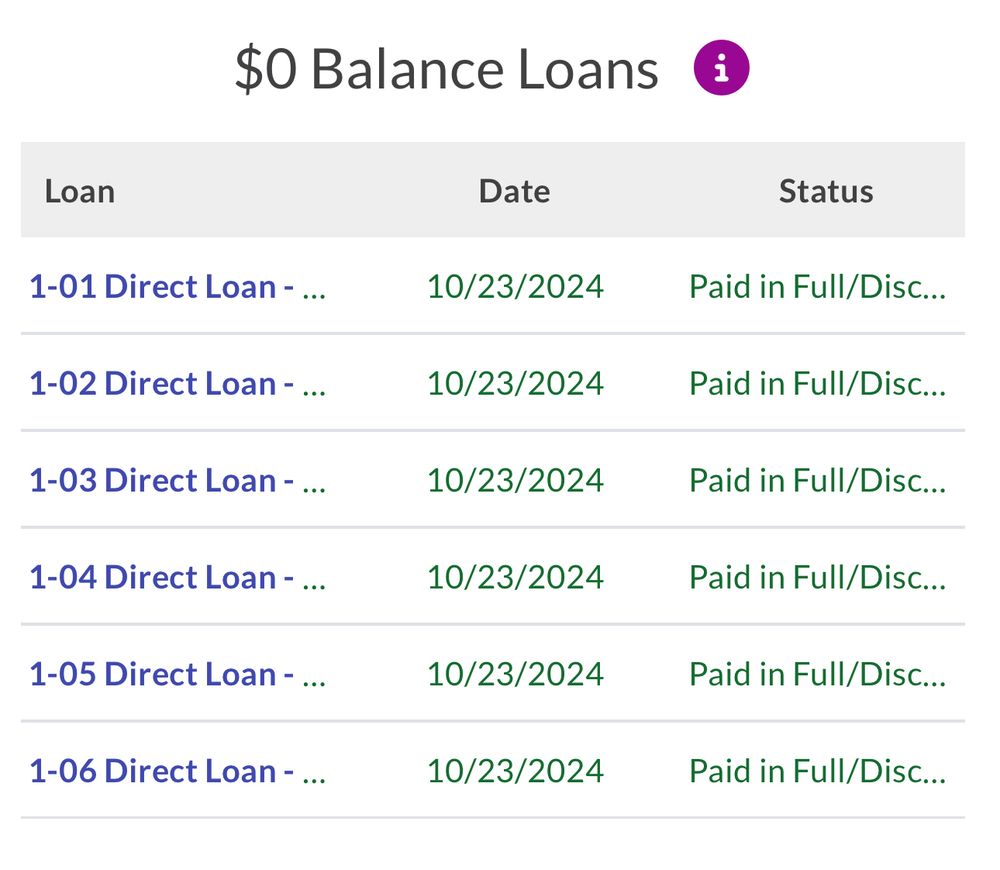Select the date for loan 1-03
This screenshot has height=870, width=1000.
[x=515, y=480]
